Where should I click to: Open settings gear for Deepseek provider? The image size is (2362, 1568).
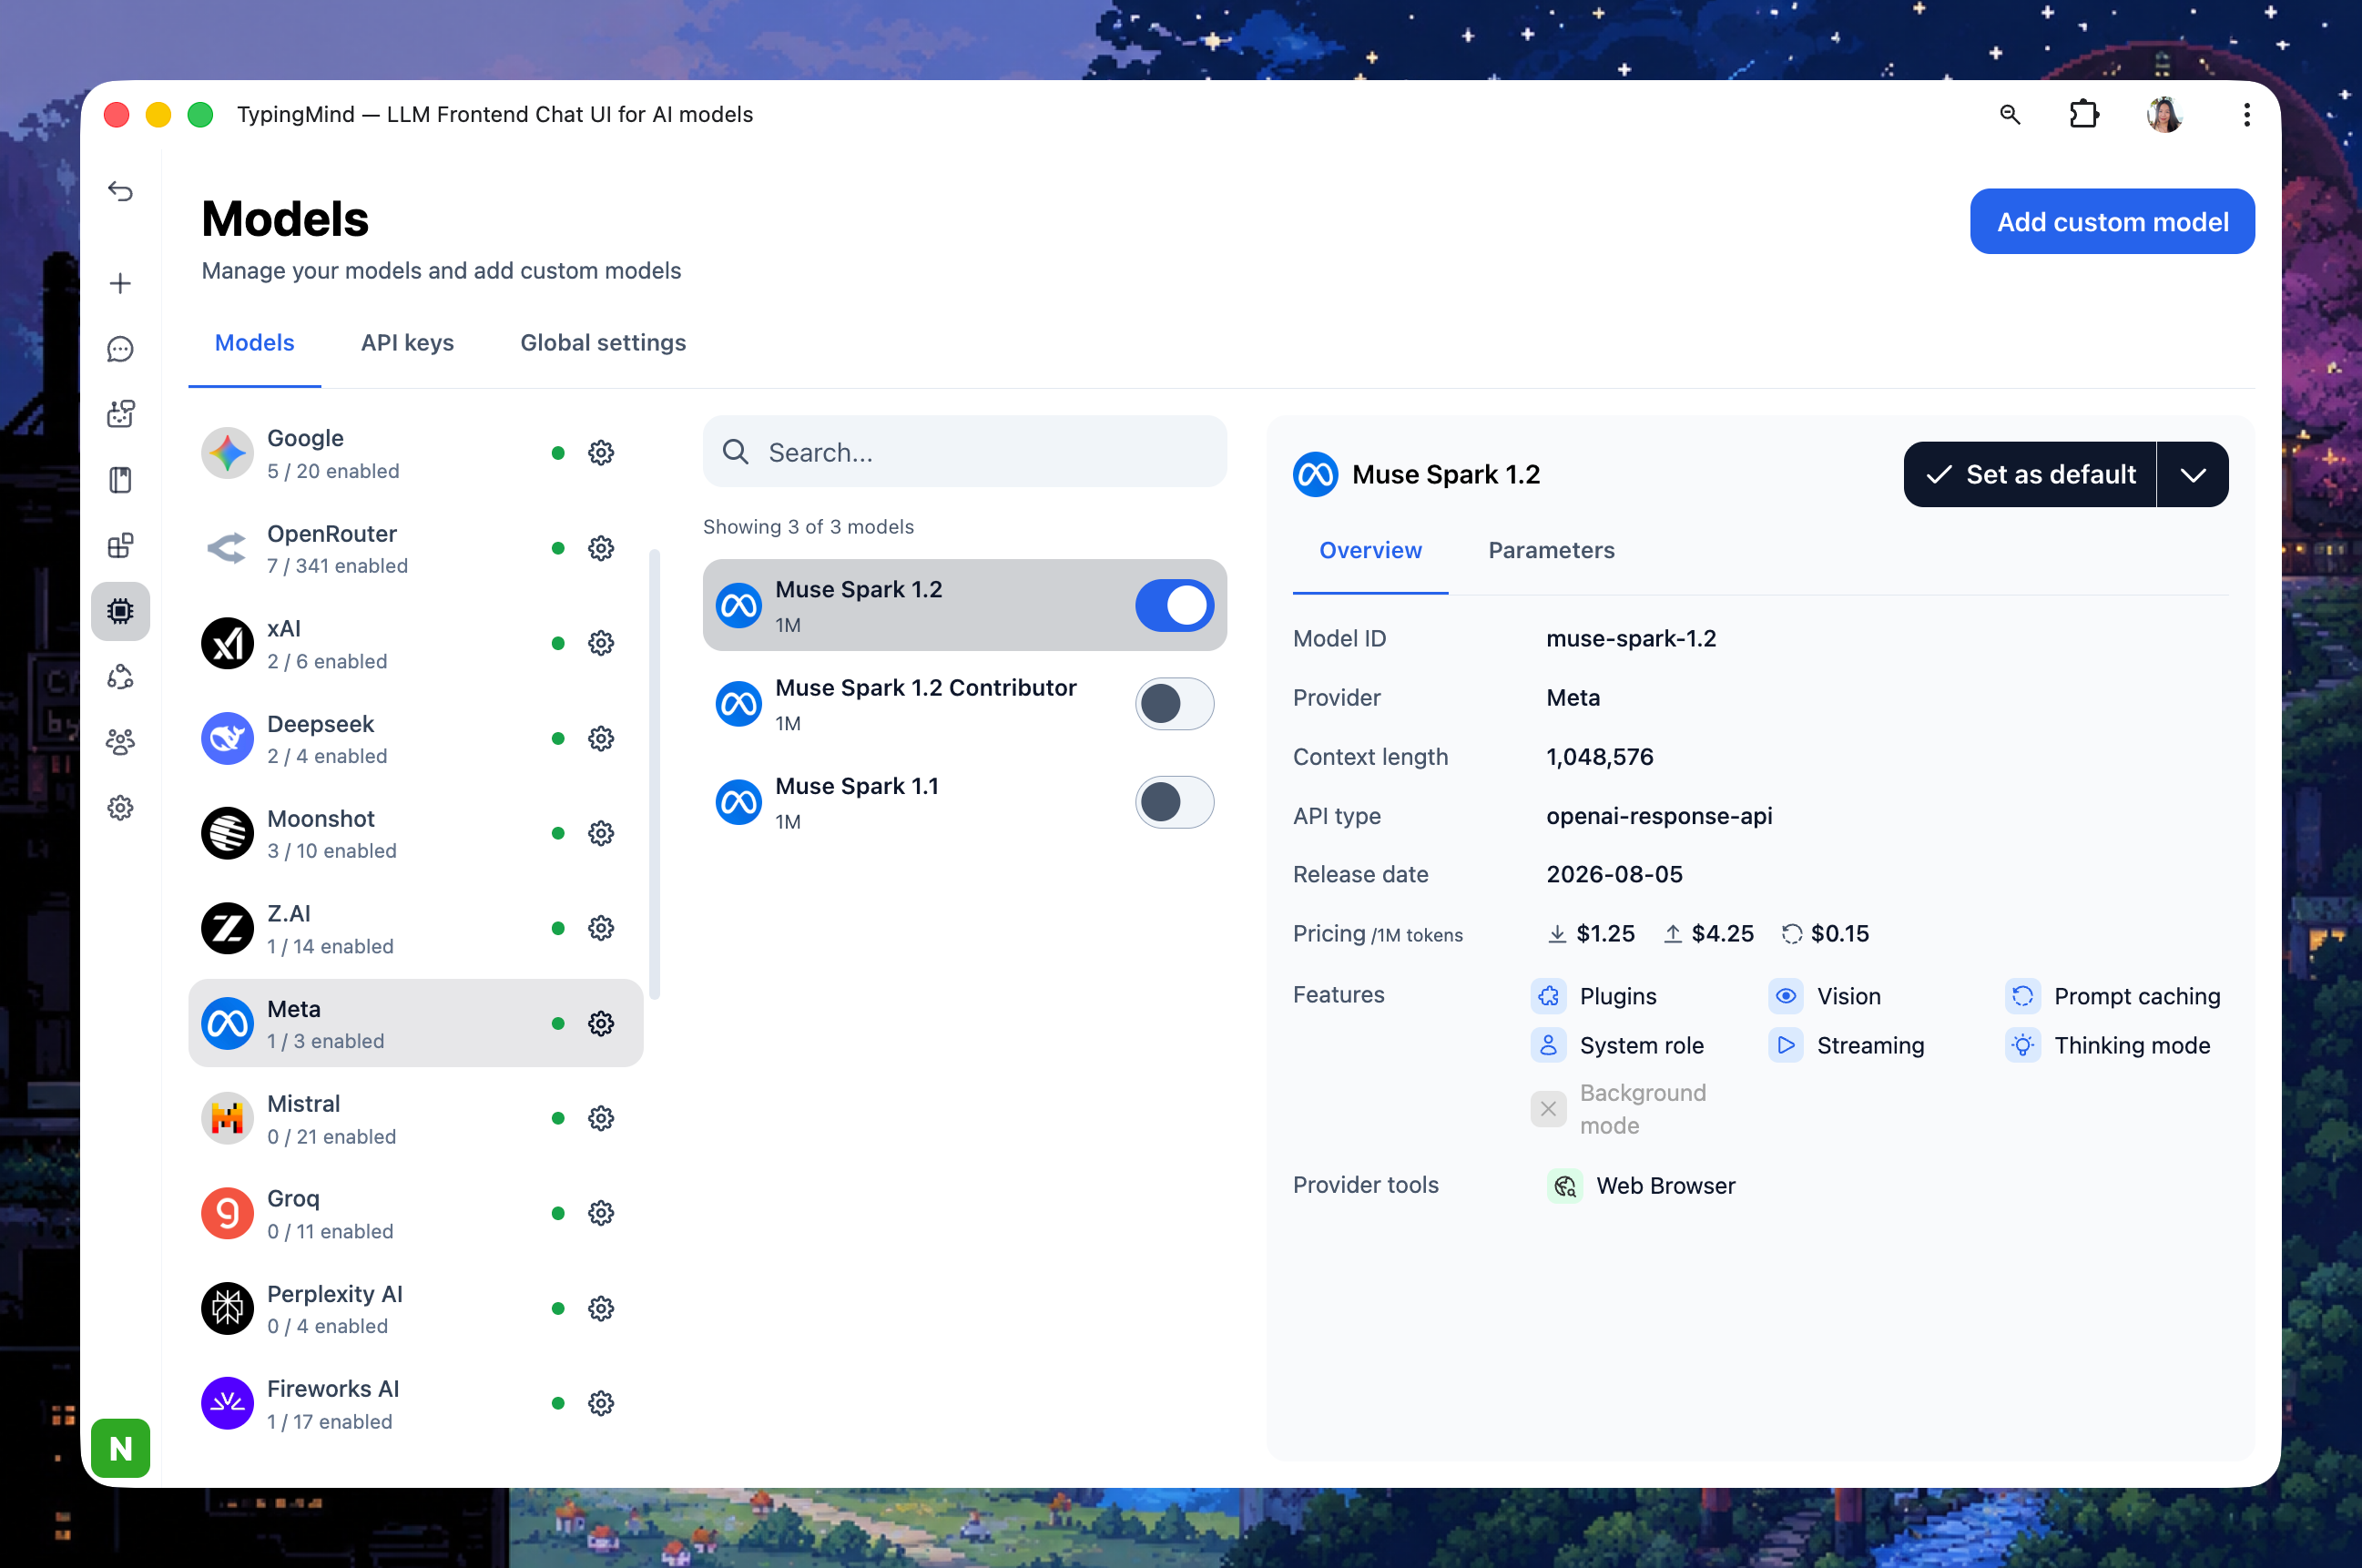tap(601, 739)
